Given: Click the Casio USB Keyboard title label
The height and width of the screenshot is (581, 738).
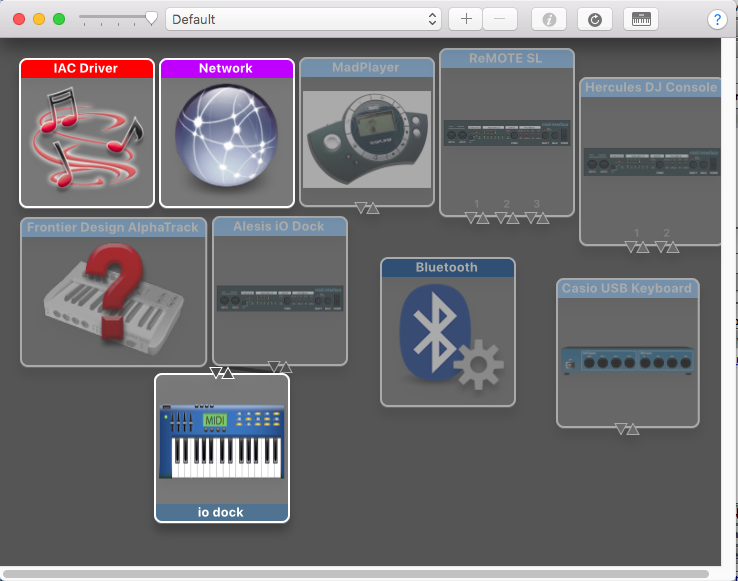Looking at the screenshot, I should (627, 288).
